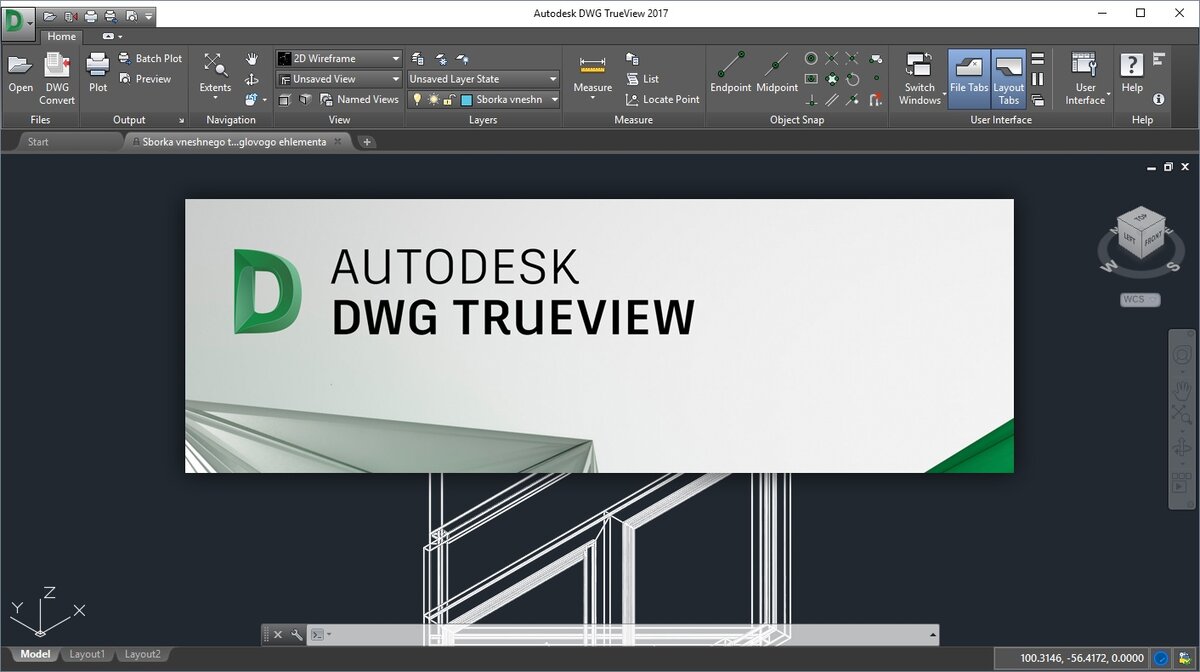Click the Sborka vneshn layer color swatch
The image size is (1200, 672).
pyautogui.click(x=467, y=100)
